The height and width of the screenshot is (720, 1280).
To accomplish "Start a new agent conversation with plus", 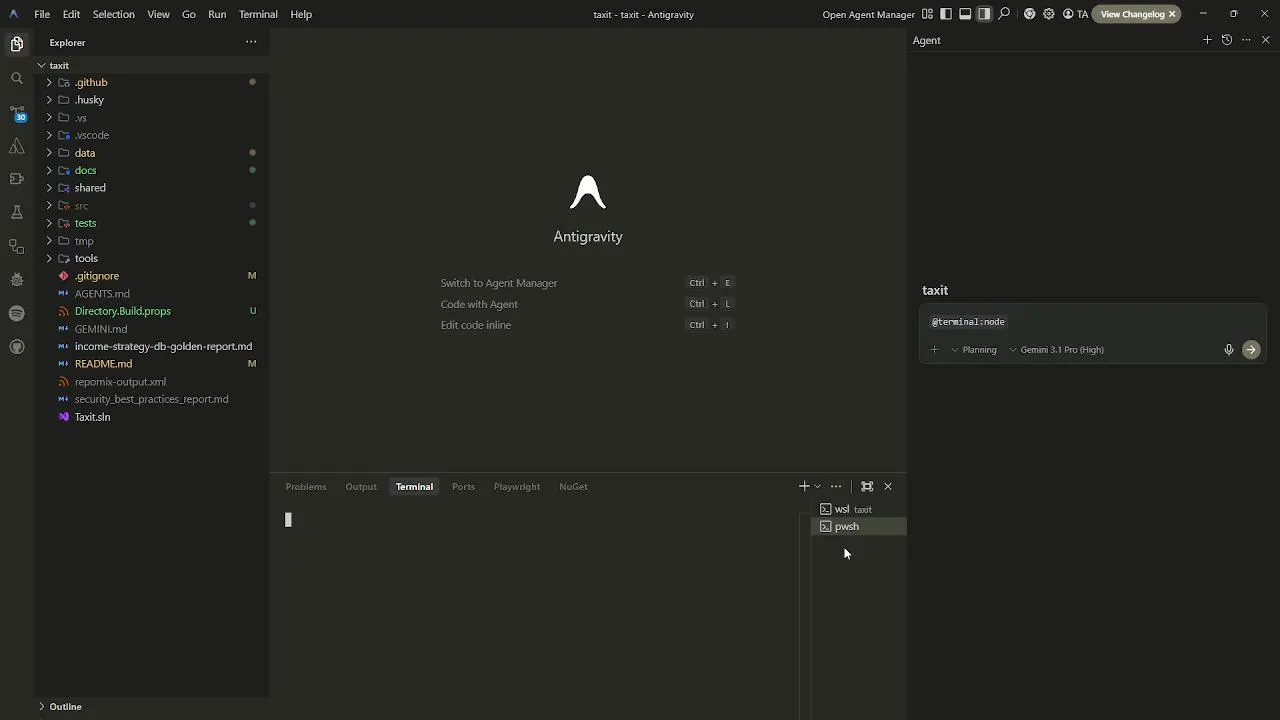I will (1207, 40).
